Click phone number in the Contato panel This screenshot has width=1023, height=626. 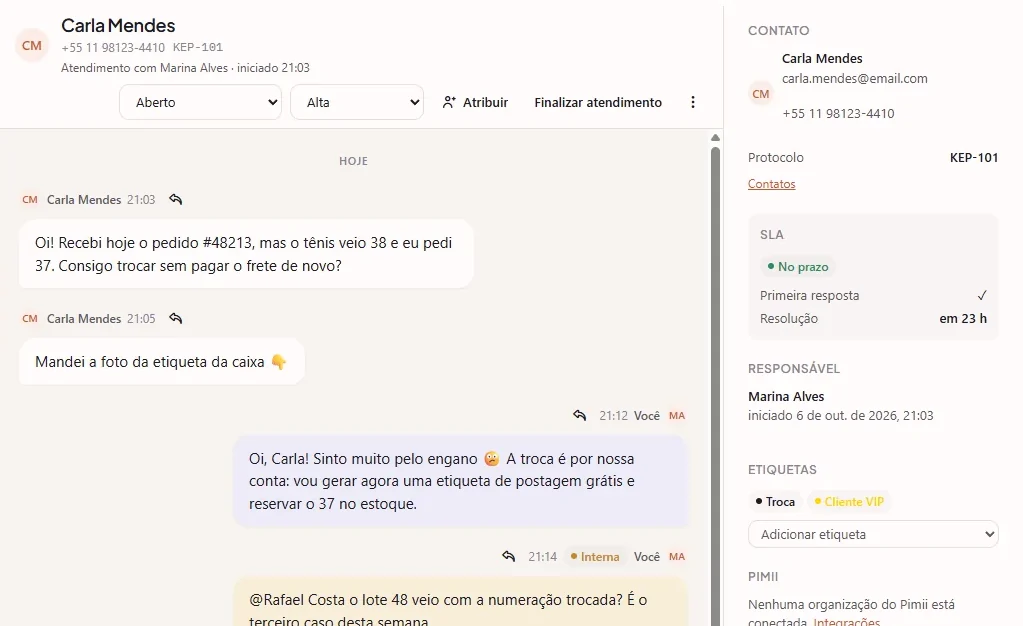(x=838, y=114)
